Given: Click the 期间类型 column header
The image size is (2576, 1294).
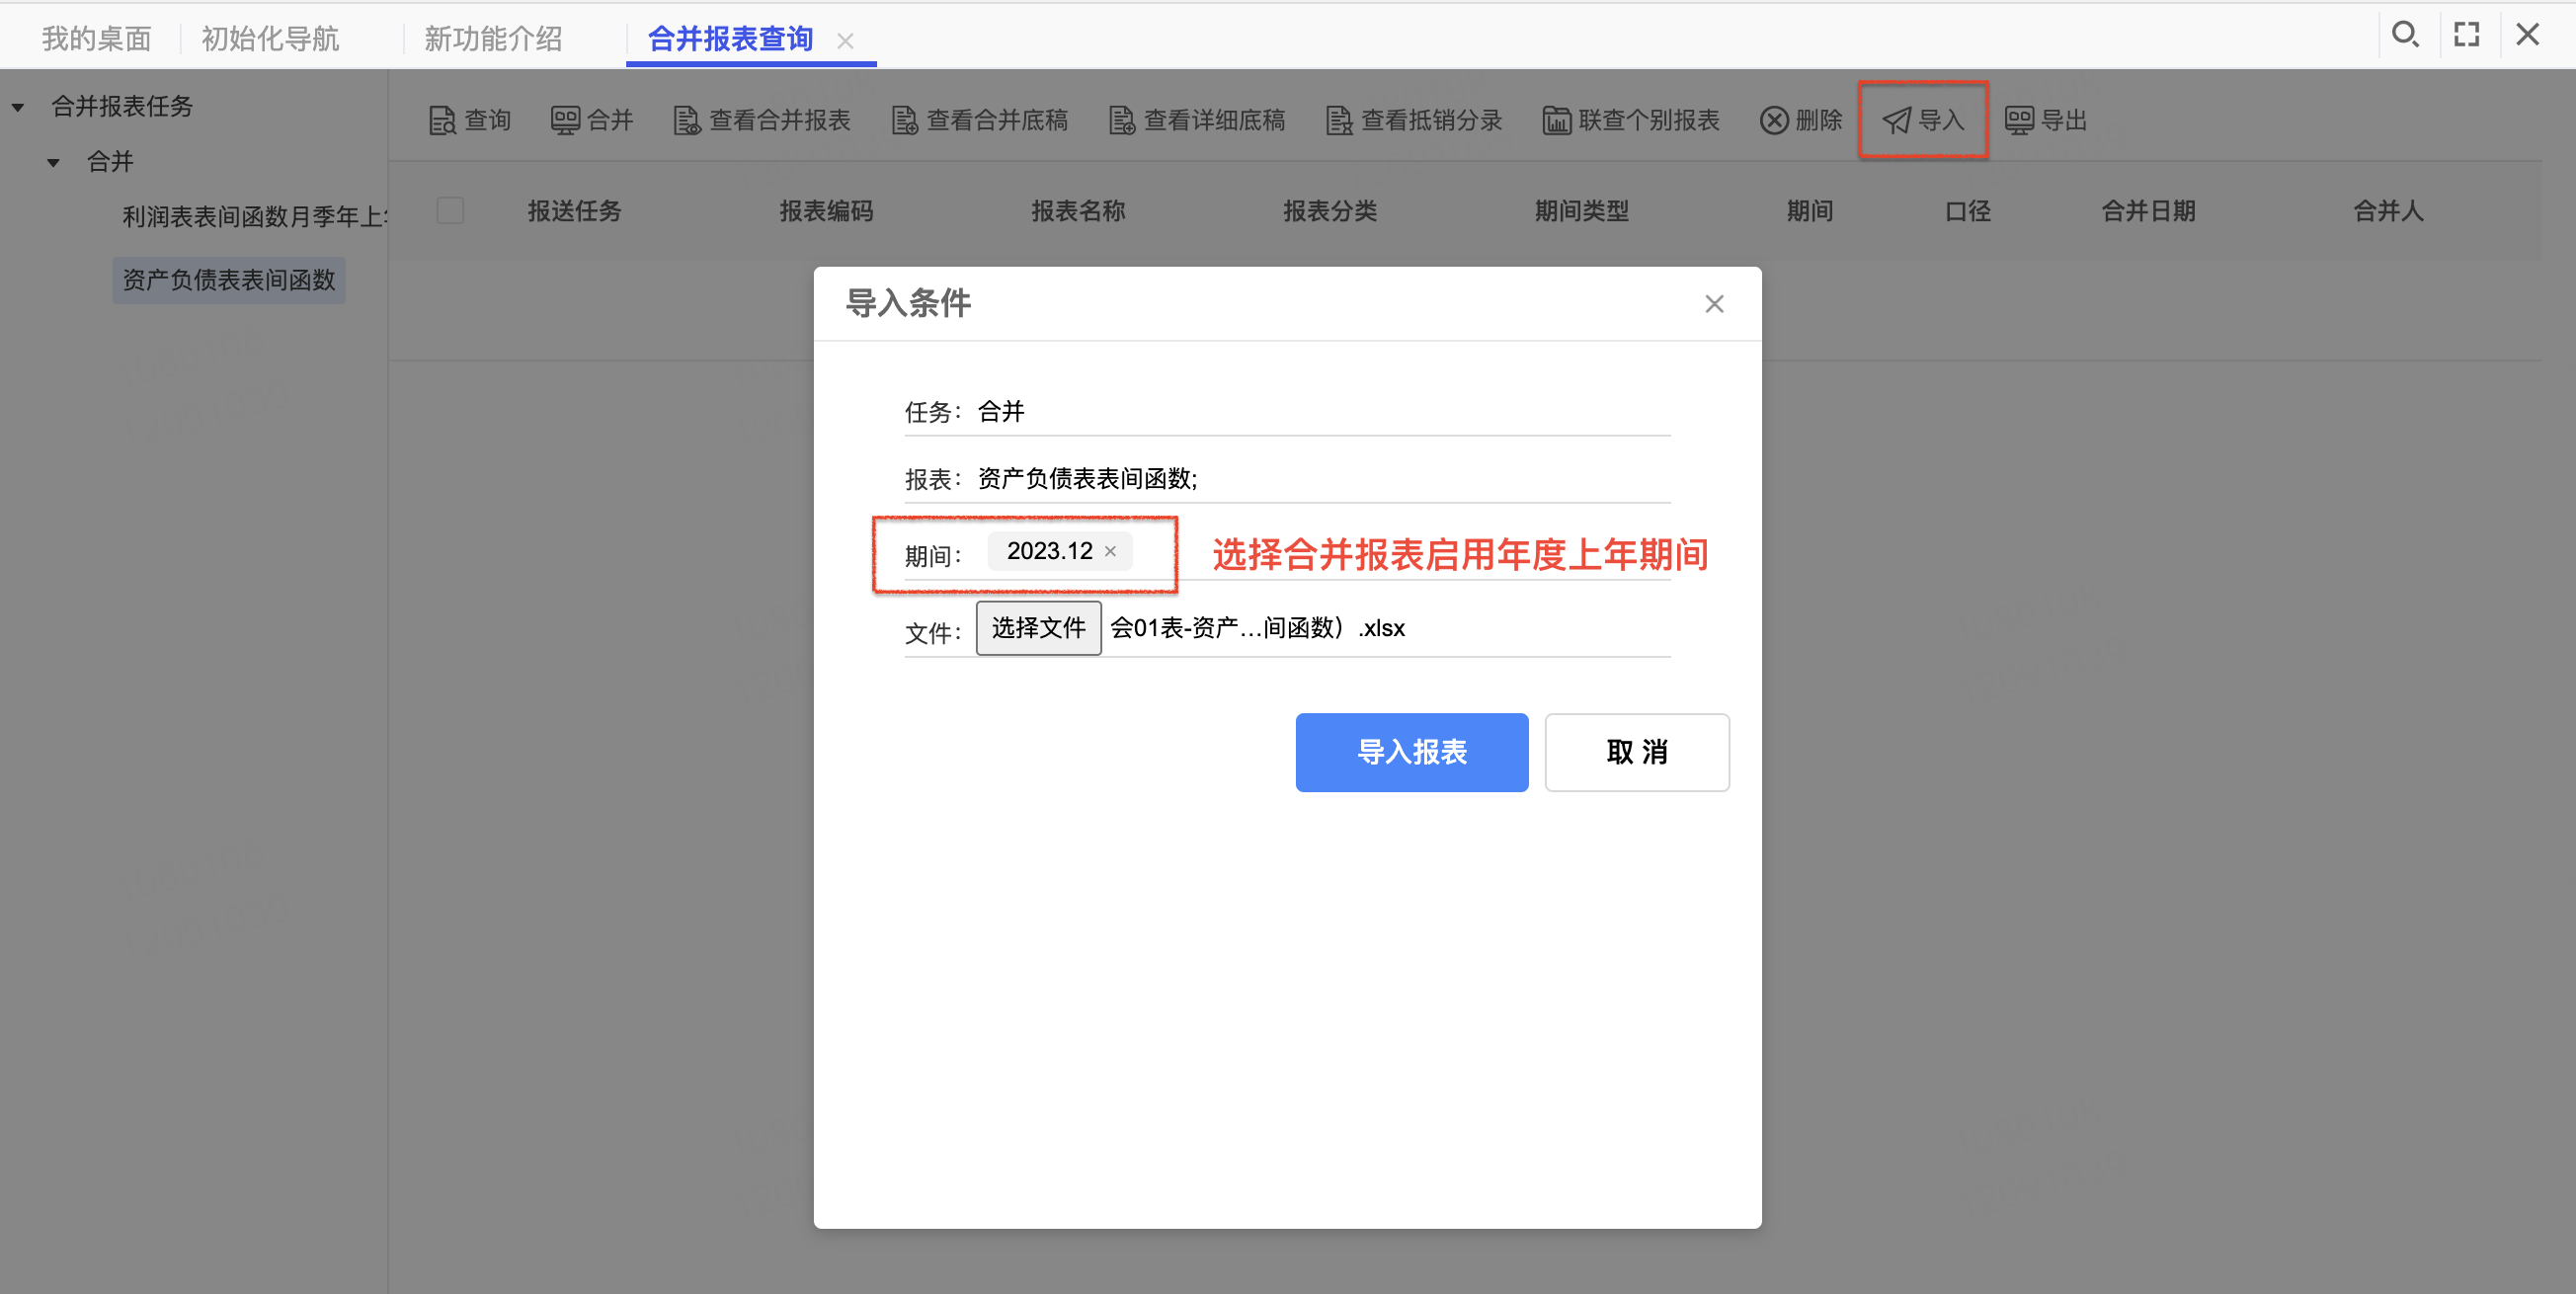Looking at the screenshot, I should click(1583, 211).
